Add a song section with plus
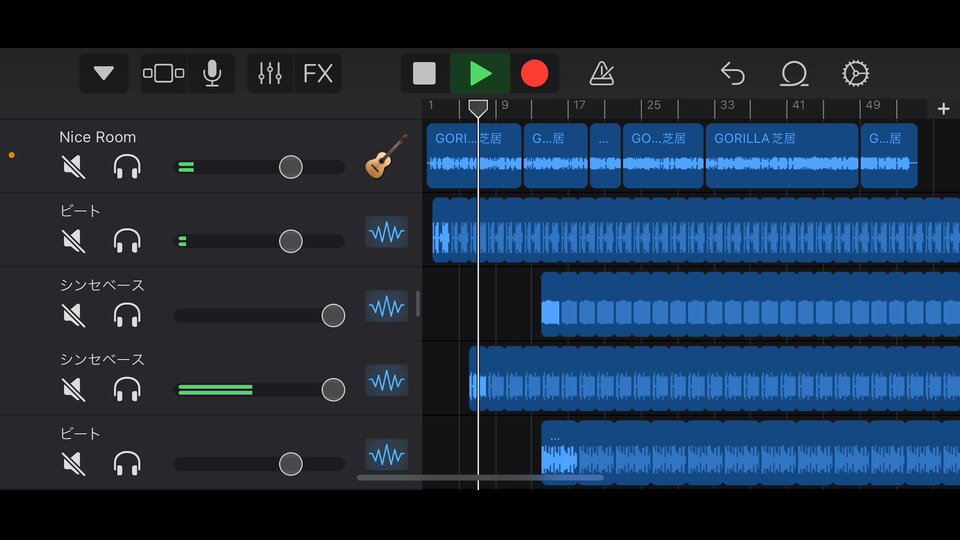Image resolution: width=960 pixels, height=540 pixels. tap(943, 109)
